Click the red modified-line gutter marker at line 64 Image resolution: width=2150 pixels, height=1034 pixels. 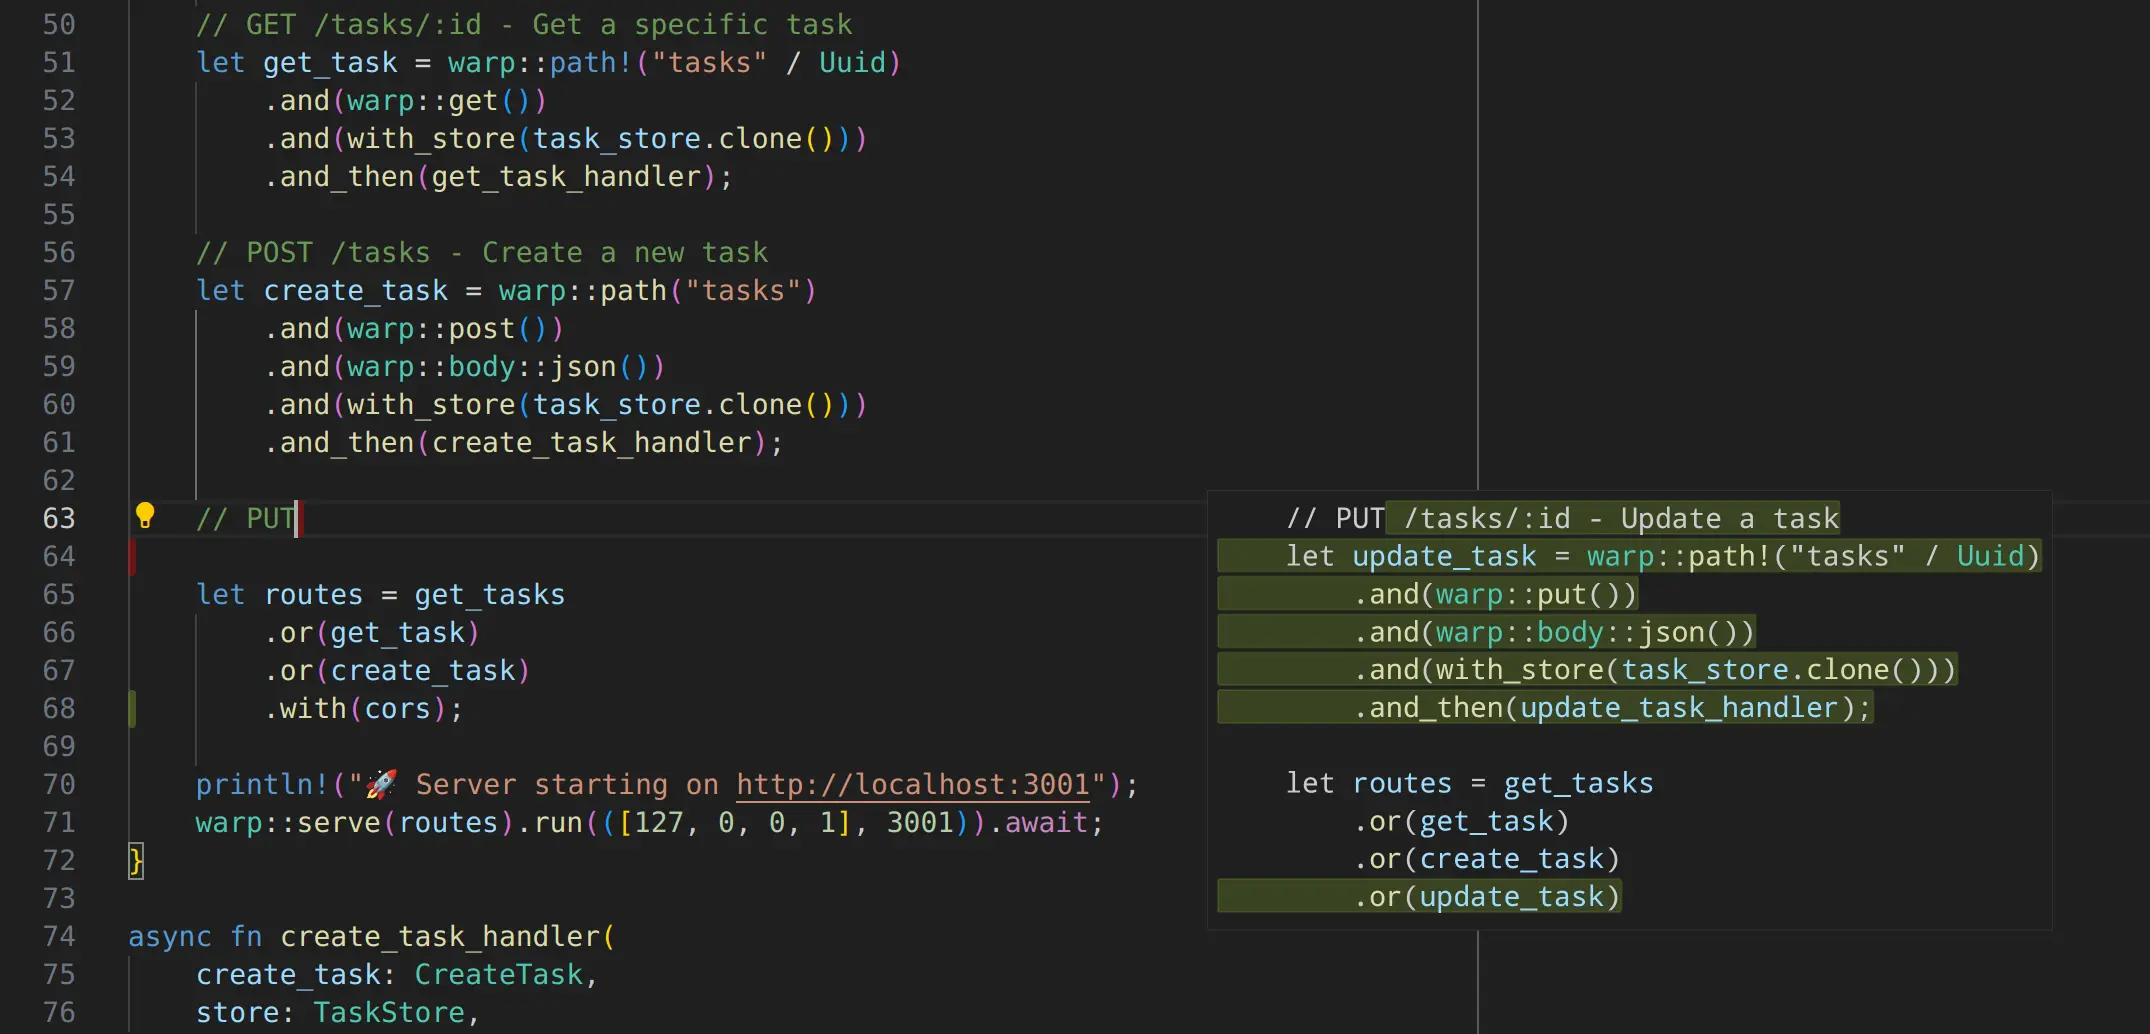(131, 556)
